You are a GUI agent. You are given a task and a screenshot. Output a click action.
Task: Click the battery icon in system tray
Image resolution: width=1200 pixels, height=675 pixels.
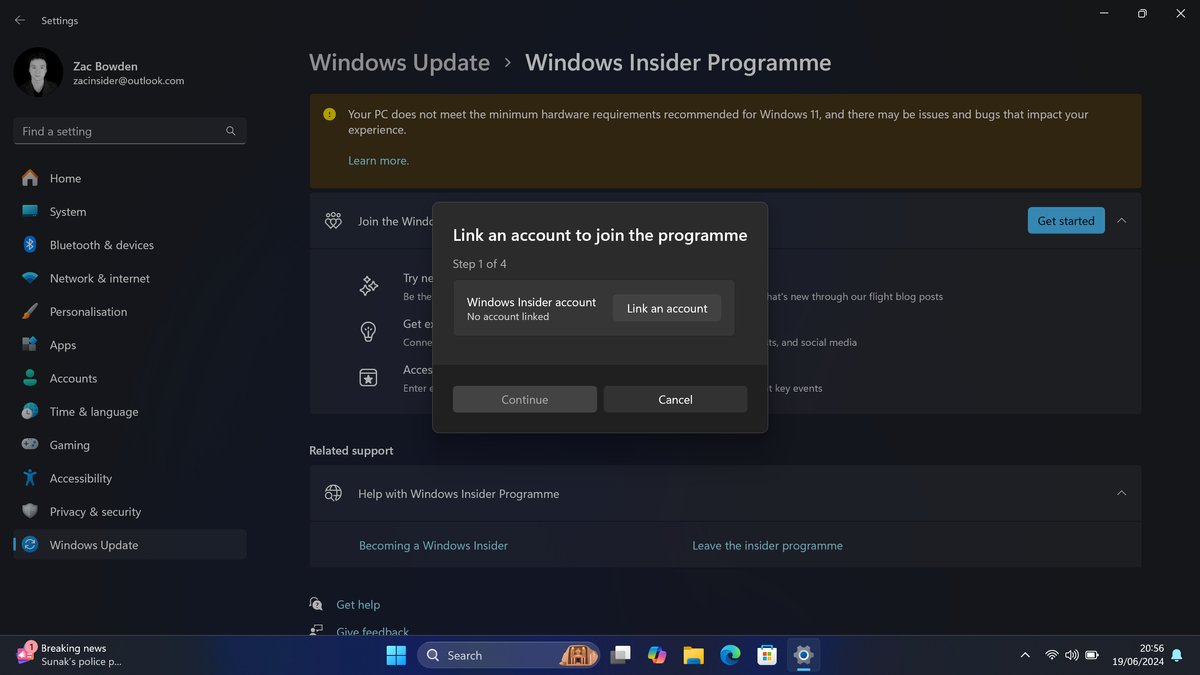[1093, 655]
